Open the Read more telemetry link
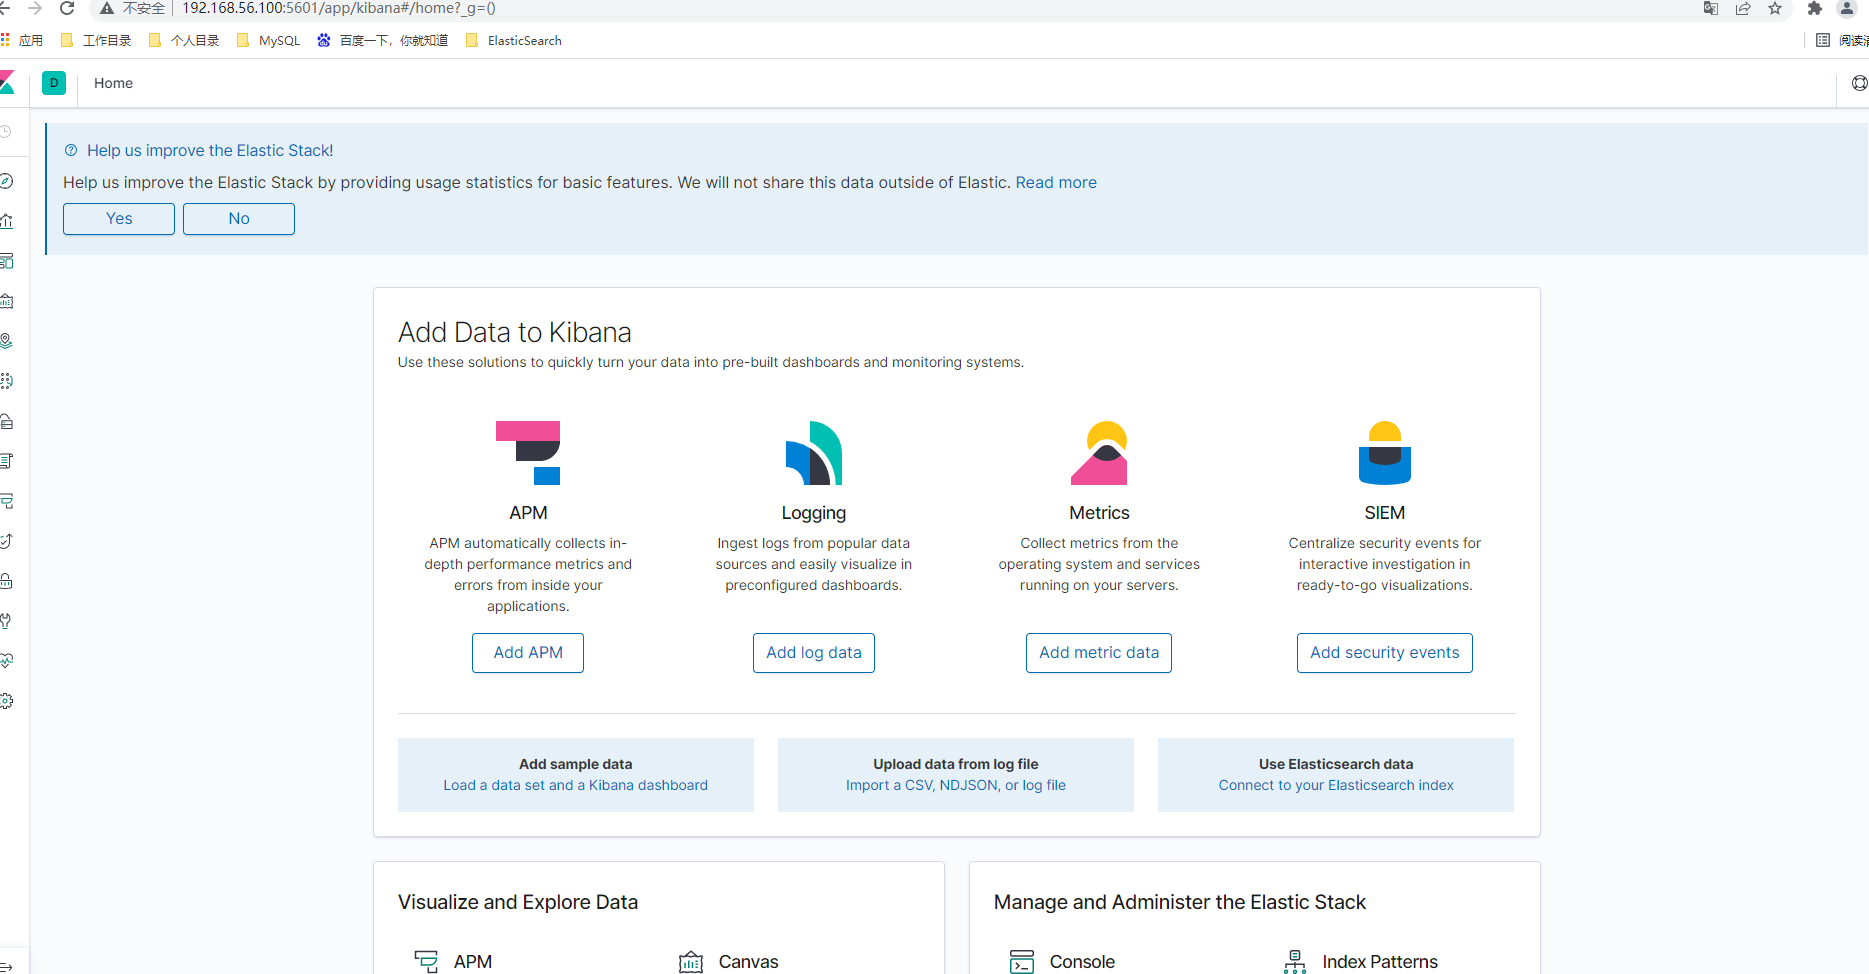Viewport: 1869px width, 974px height. click(1055, 182)
